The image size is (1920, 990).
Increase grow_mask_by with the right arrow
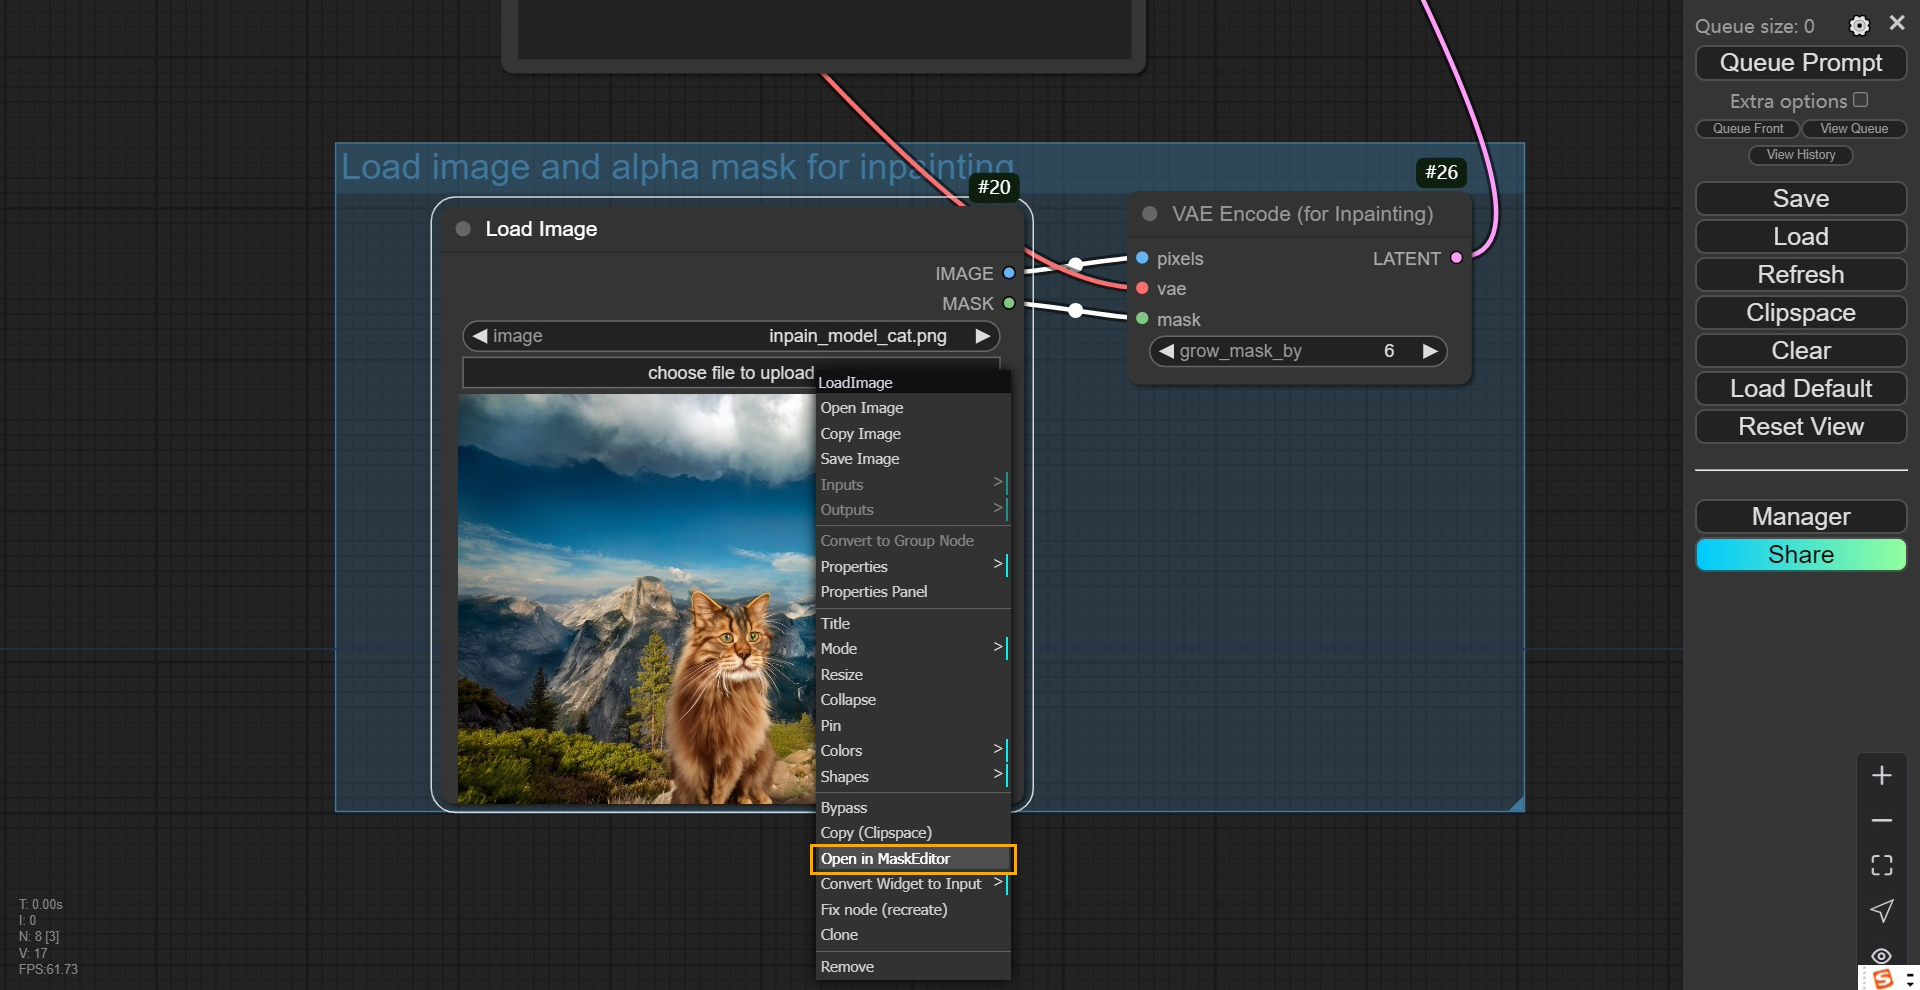coord(1430,351)
